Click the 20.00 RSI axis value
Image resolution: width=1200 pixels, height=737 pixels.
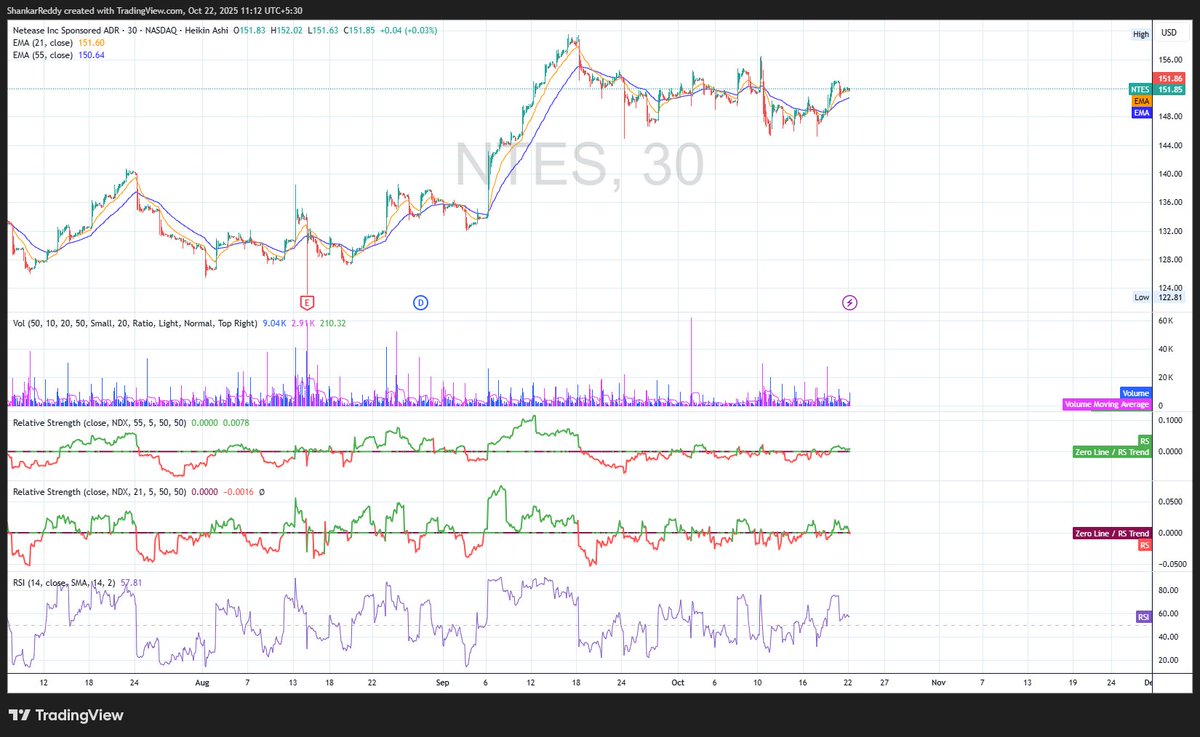pyautogui.click(x=1167, y=661)
